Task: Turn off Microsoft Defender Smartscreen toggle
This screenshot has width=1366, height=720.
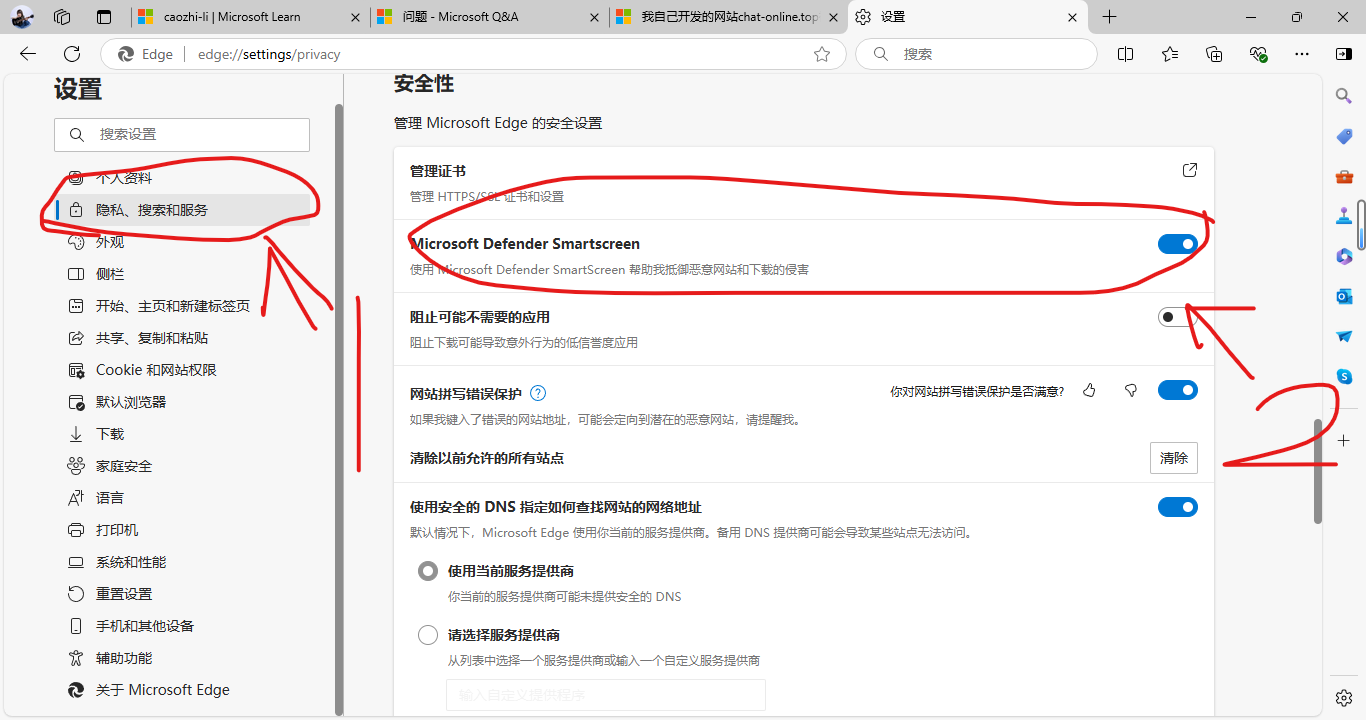Action: (x=1178, y=244)
